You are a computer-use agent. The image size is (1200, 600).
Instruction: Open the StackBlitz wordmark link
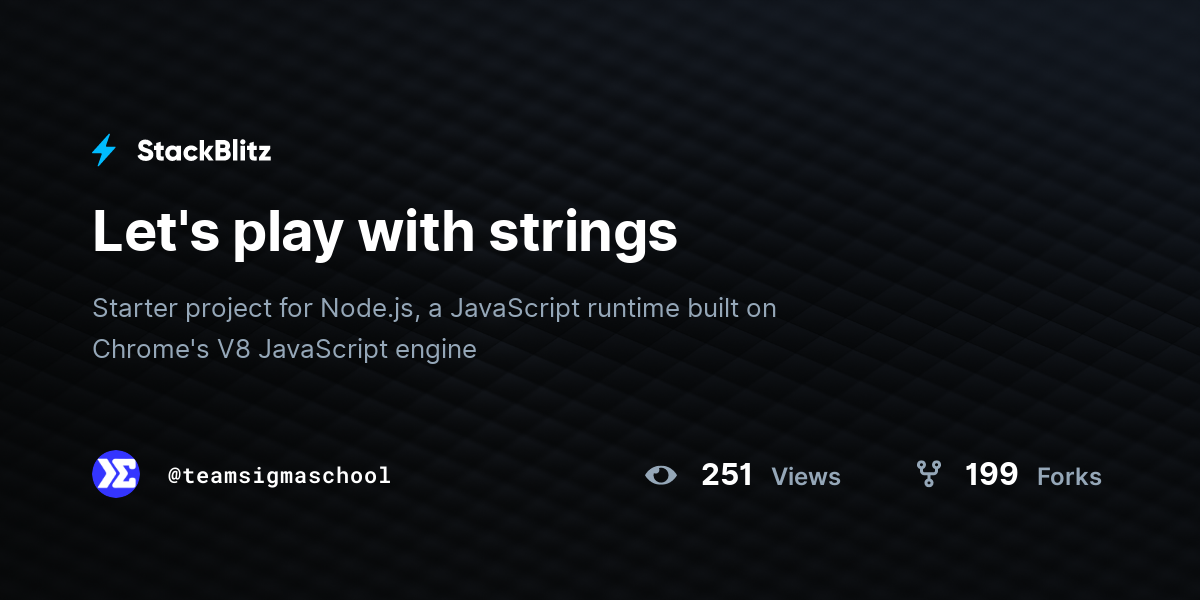coord(204,151)
